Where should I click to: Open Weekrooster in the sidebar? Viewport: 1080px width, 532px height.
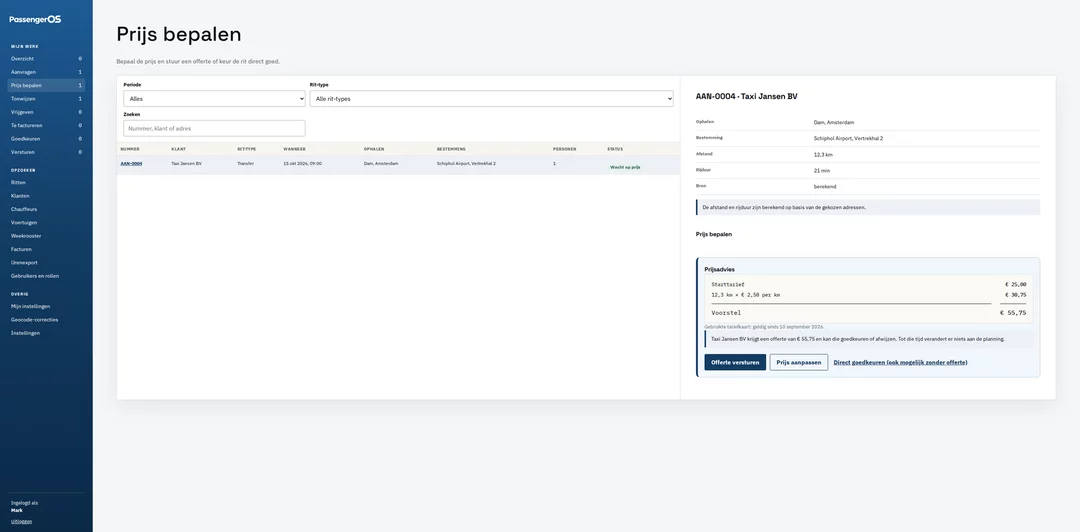click(x=46, y=236)
